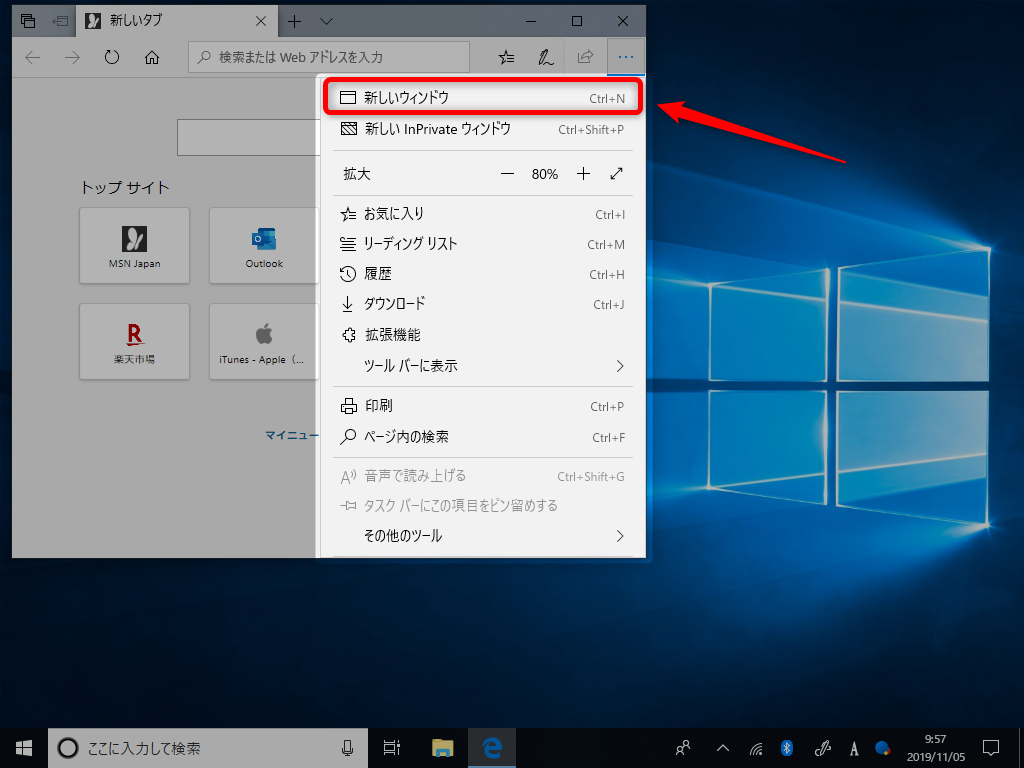Viewport: 1024px width, 768px height.
Task: Open a new tab with the plus button
Action: [x=294, y=20]
